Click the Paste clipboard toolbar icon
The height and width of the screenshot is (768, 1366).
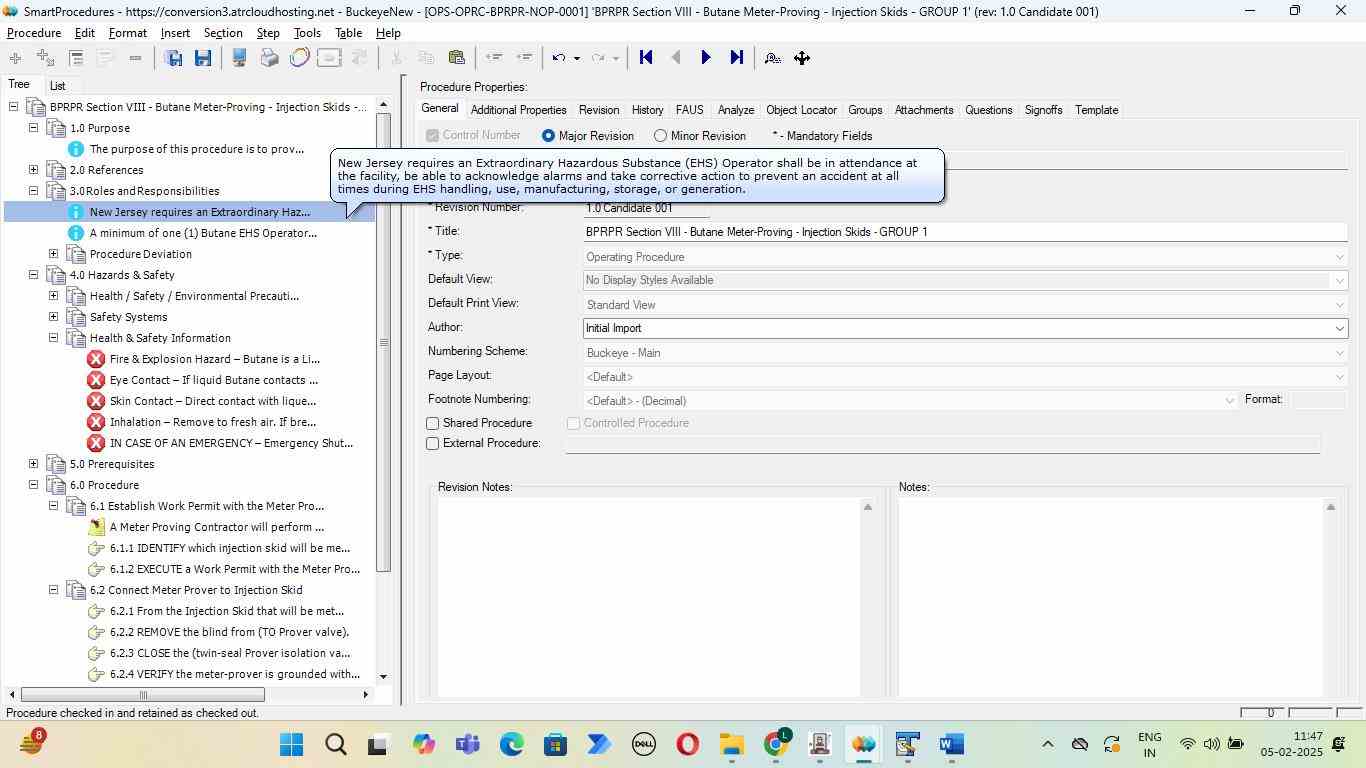[457, 58]
